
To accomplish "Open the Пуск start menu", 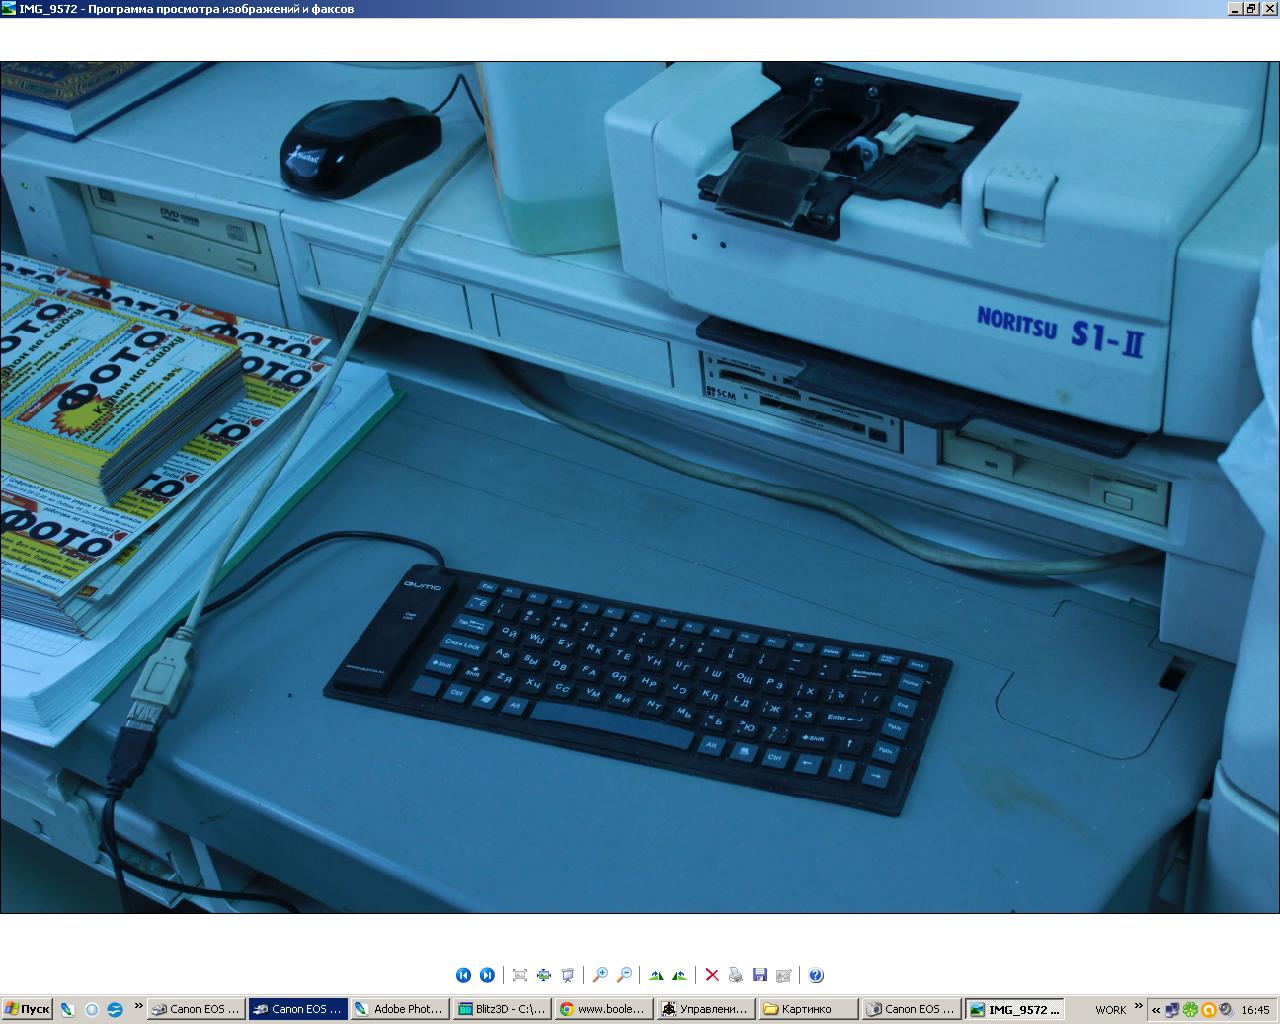I will (x=27, y=1010).
